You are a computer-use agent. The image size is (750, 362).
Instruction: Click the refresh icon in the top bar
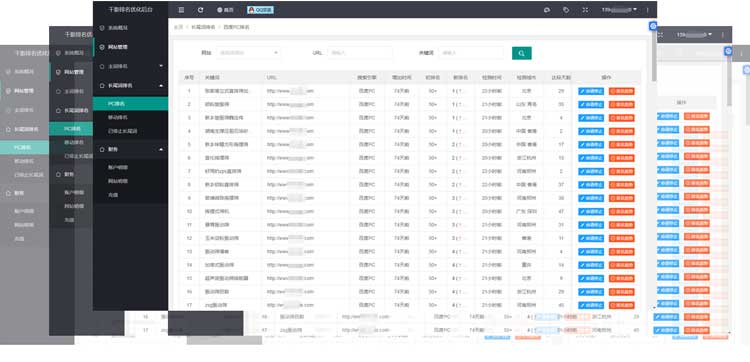[x=200, y=10]
